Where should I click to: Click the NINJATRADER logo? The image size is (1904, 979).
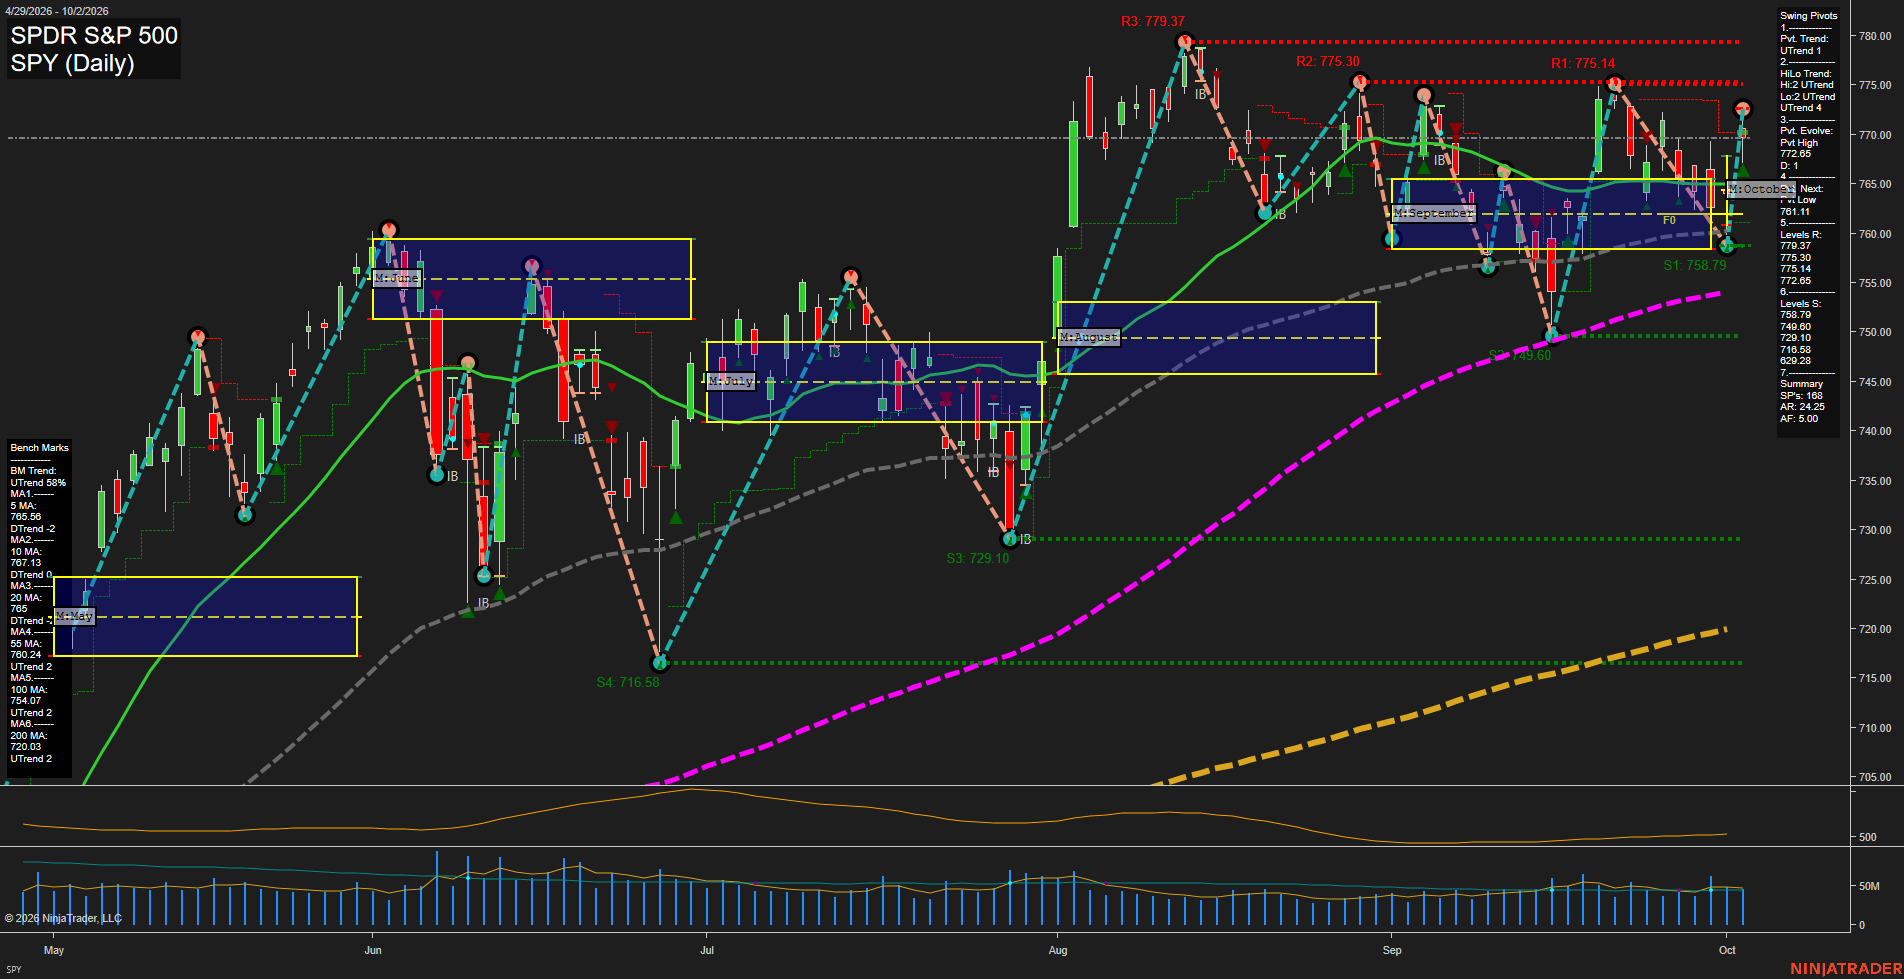tap(1846, 969)
